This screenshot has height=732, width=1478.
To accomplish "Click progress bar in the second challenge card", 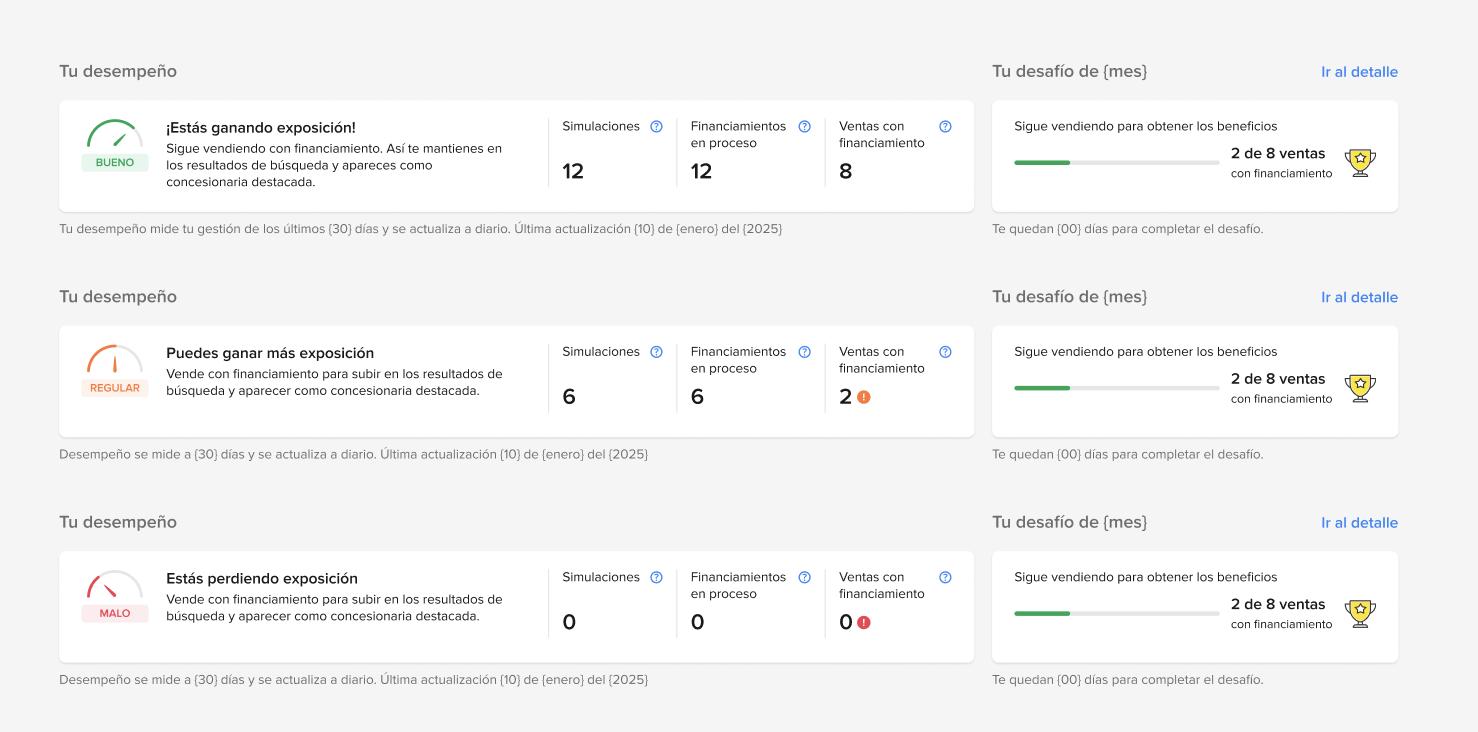I will [x=1117, y=388].
